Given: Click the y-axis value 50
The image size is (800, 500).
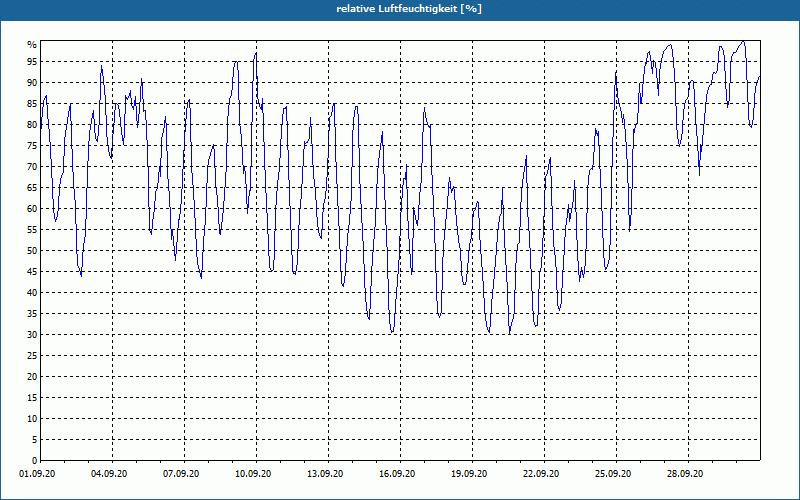Looking at the screenshot, I should 32,251.
